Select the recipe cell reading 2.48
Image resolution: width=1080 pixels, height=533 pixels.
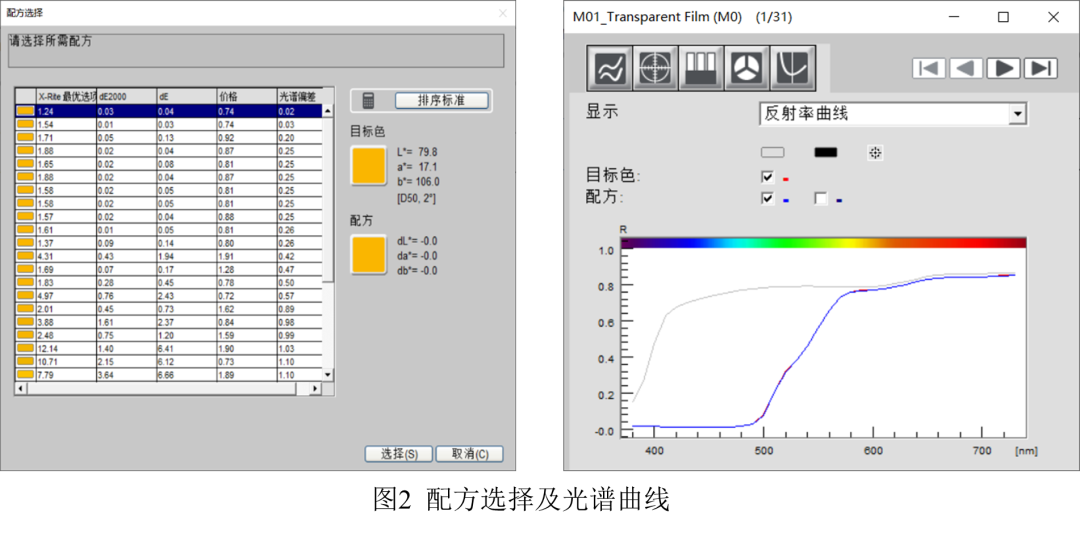tap(66, 335)
